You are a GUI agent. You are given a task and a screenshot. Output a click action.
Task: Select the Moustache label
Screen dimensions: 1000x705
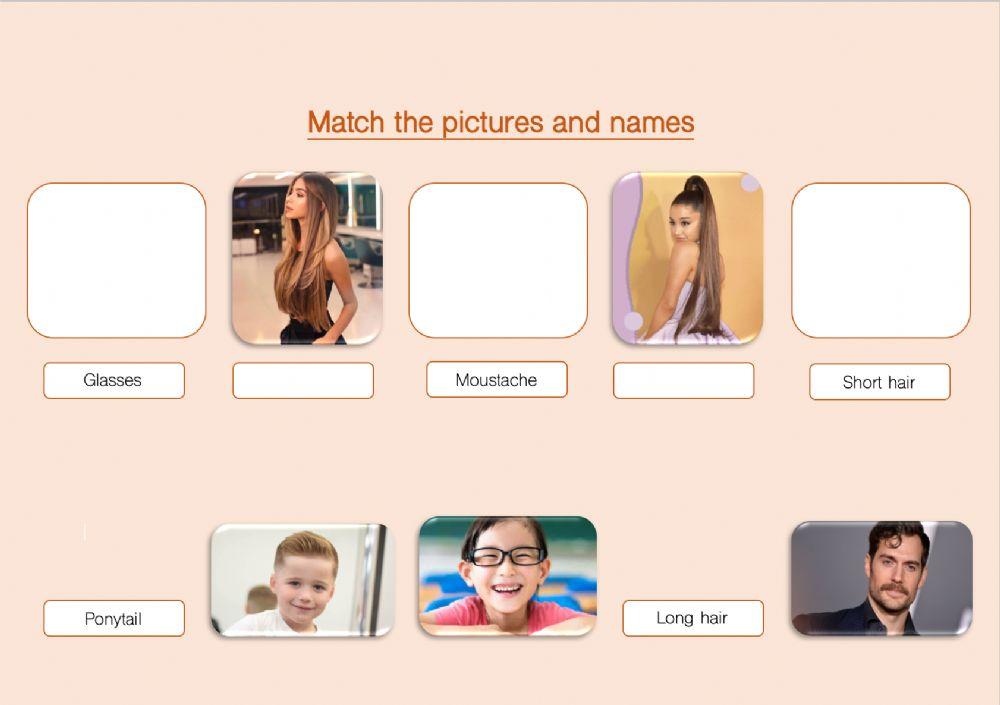click(497, 380)
